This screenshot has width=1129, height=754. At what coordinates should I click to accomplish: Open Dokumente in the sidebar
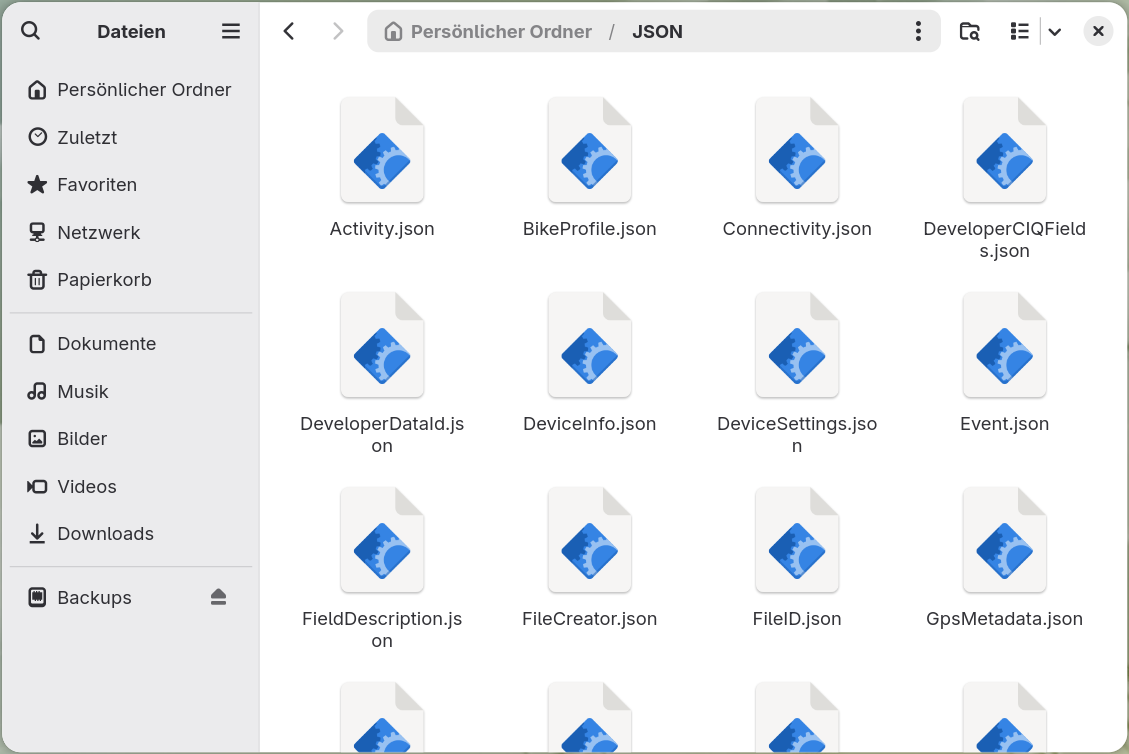(x=131, y=344)
